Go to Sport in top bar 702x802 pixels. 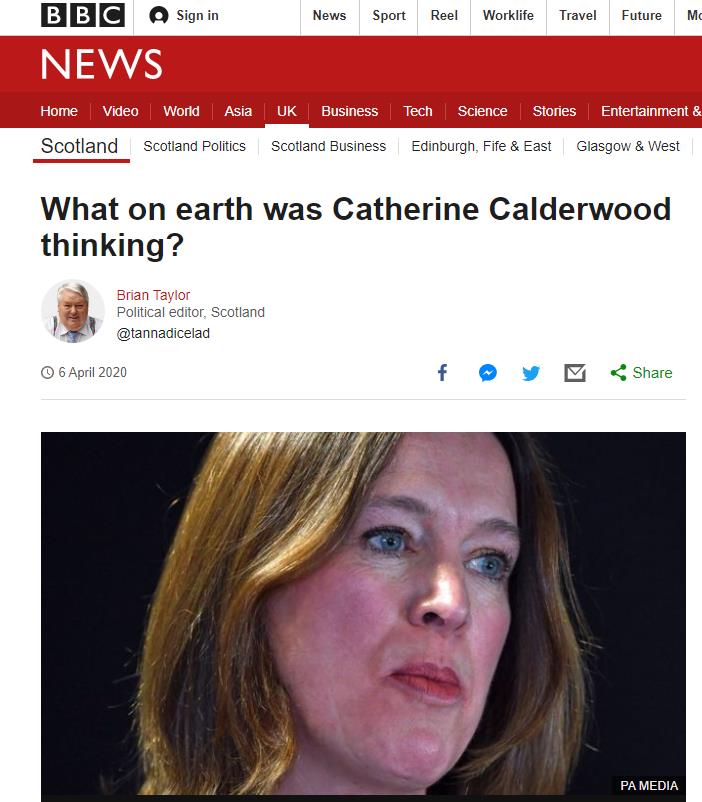(x=389, y=16)
